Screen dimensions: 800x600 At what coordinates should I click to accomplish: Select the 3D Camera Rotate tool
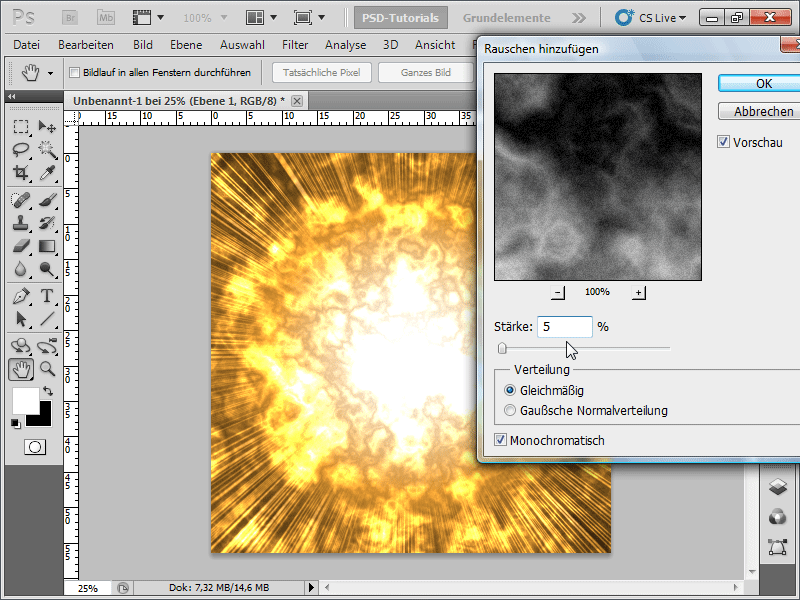click(47, 346)
